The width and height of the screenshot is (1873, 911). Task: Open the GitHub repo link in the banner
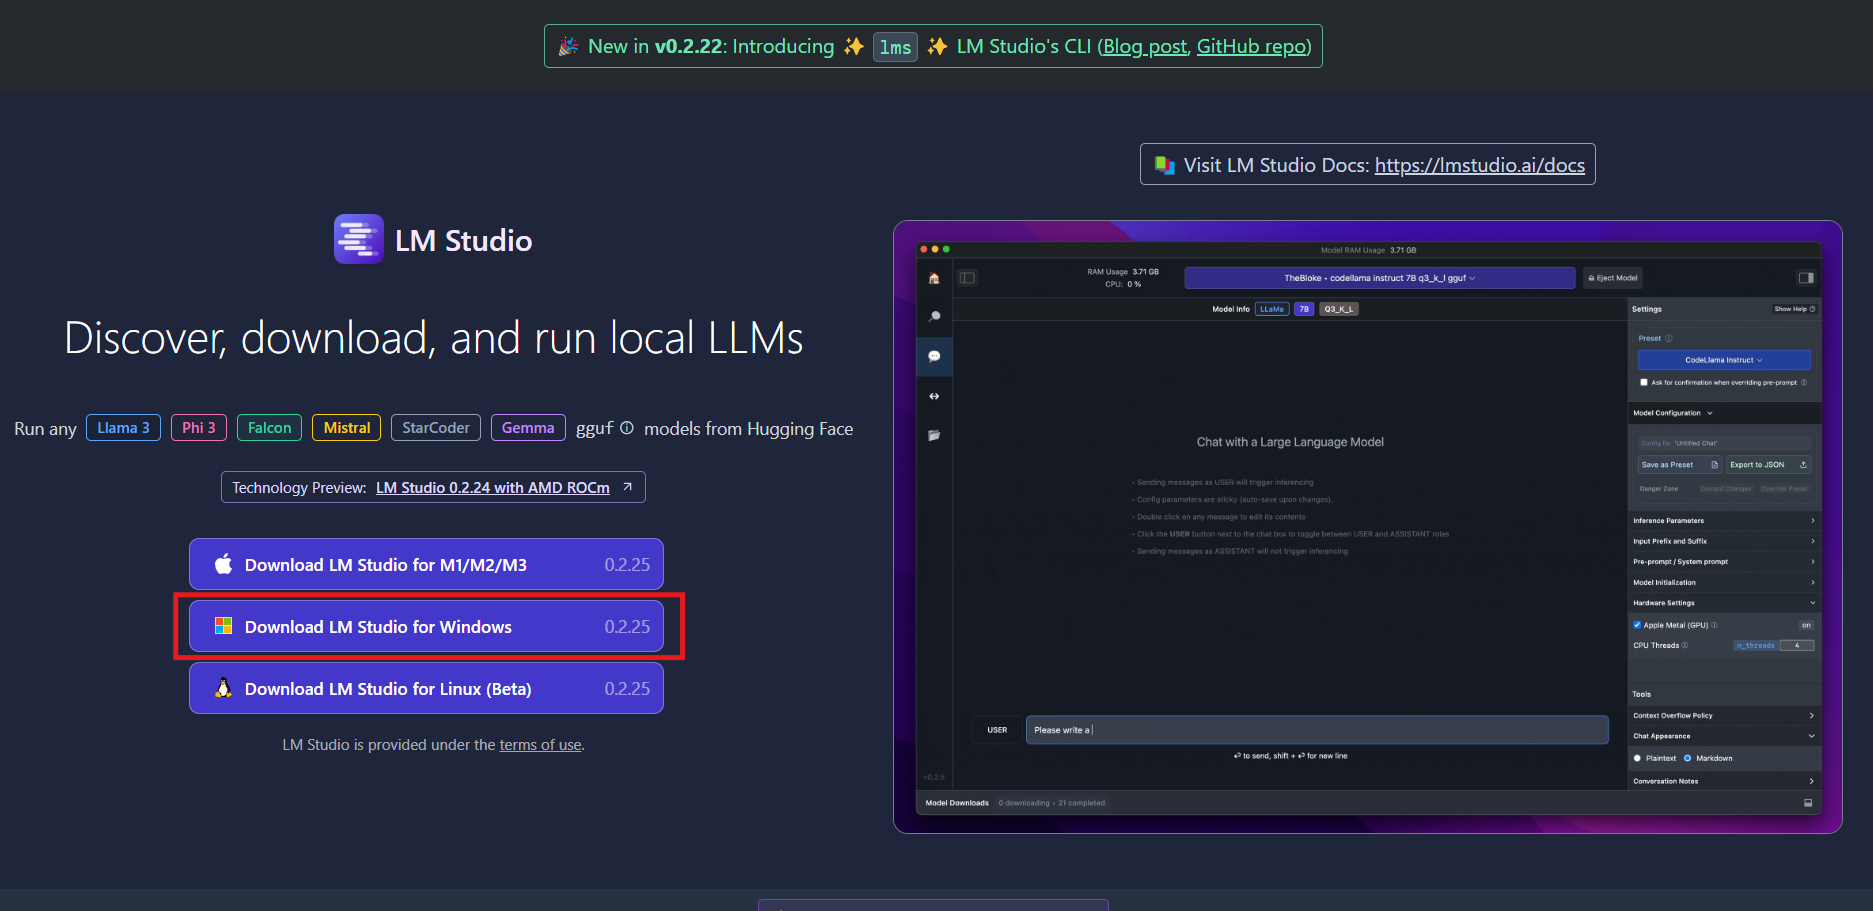click(x=1252, y=46)
